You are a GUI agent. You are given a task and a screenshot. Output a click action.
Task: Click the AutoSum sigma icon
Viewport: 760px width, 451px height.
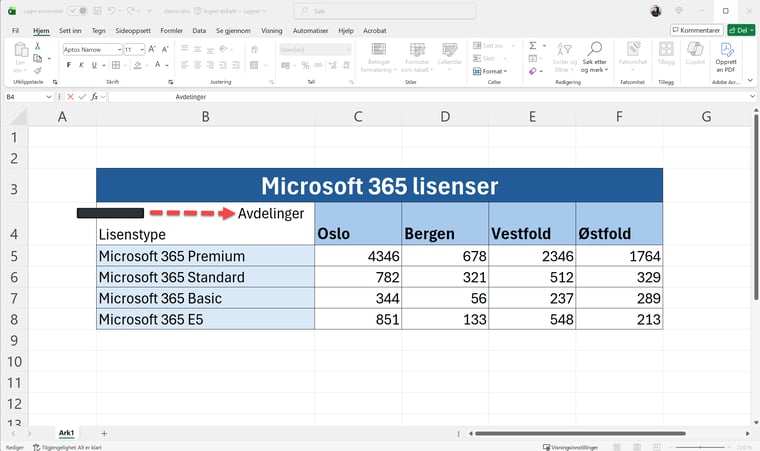(x=533, y=46)
